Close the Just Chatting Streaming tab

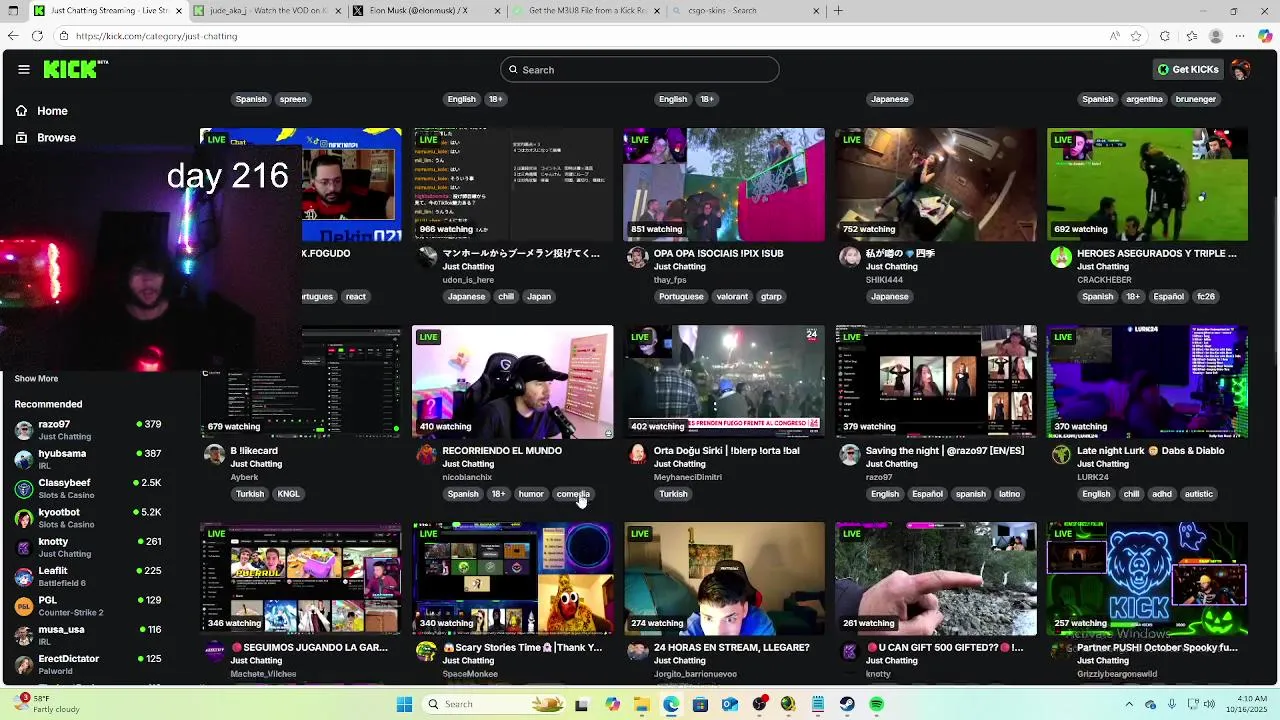(179, 11)
